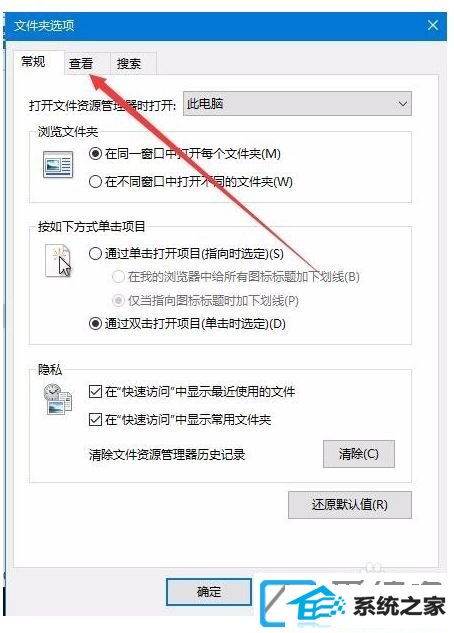Switch to the 查看 tab

click(x=81, y=63)
